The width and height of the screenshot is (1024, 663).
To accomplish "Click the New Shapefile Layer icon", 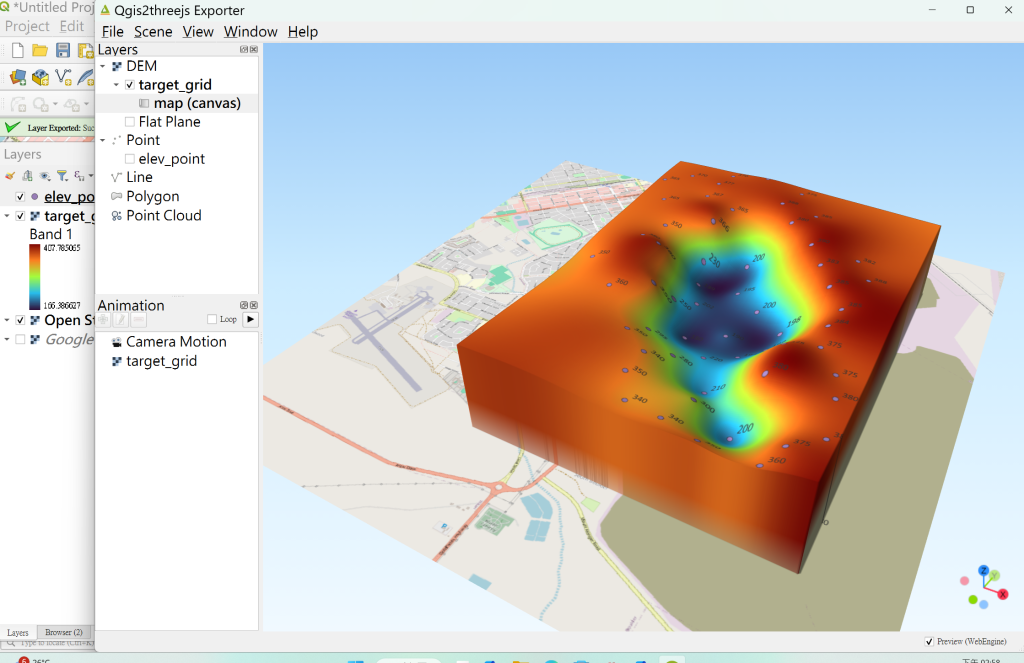I will click(x=63, y=77).
